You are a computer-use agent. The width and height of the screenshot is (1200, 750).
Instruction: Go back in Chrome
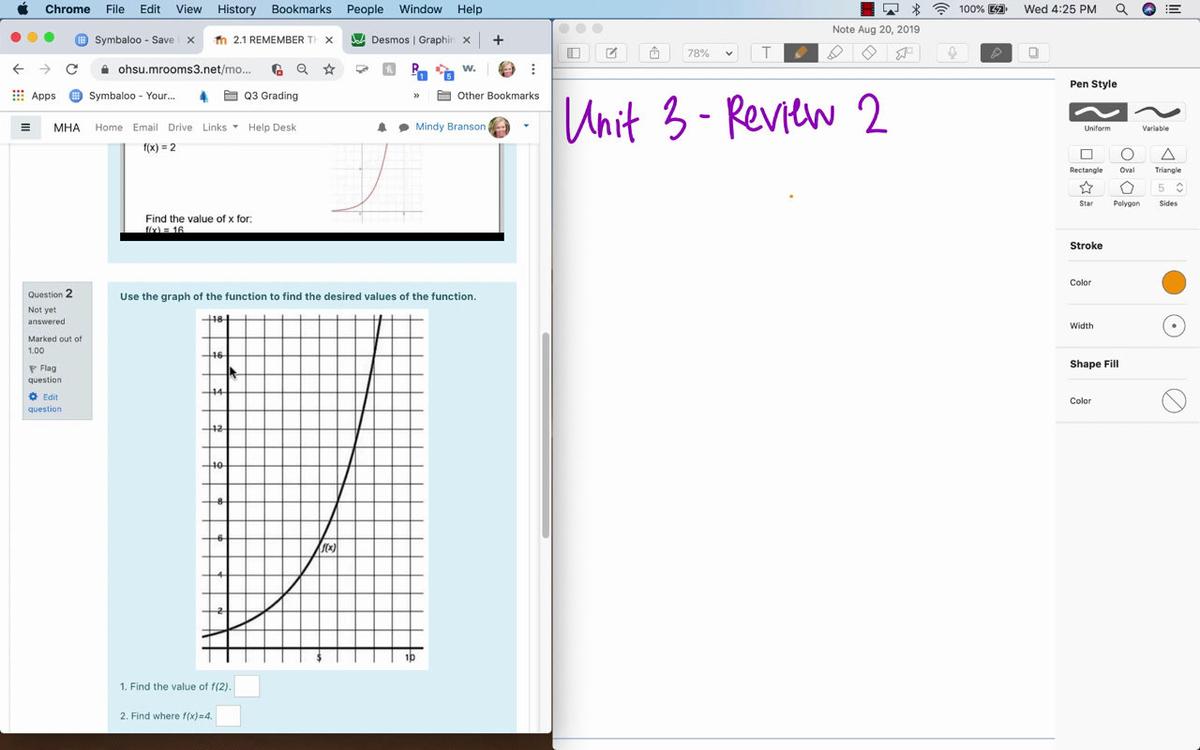pos(18,70)
